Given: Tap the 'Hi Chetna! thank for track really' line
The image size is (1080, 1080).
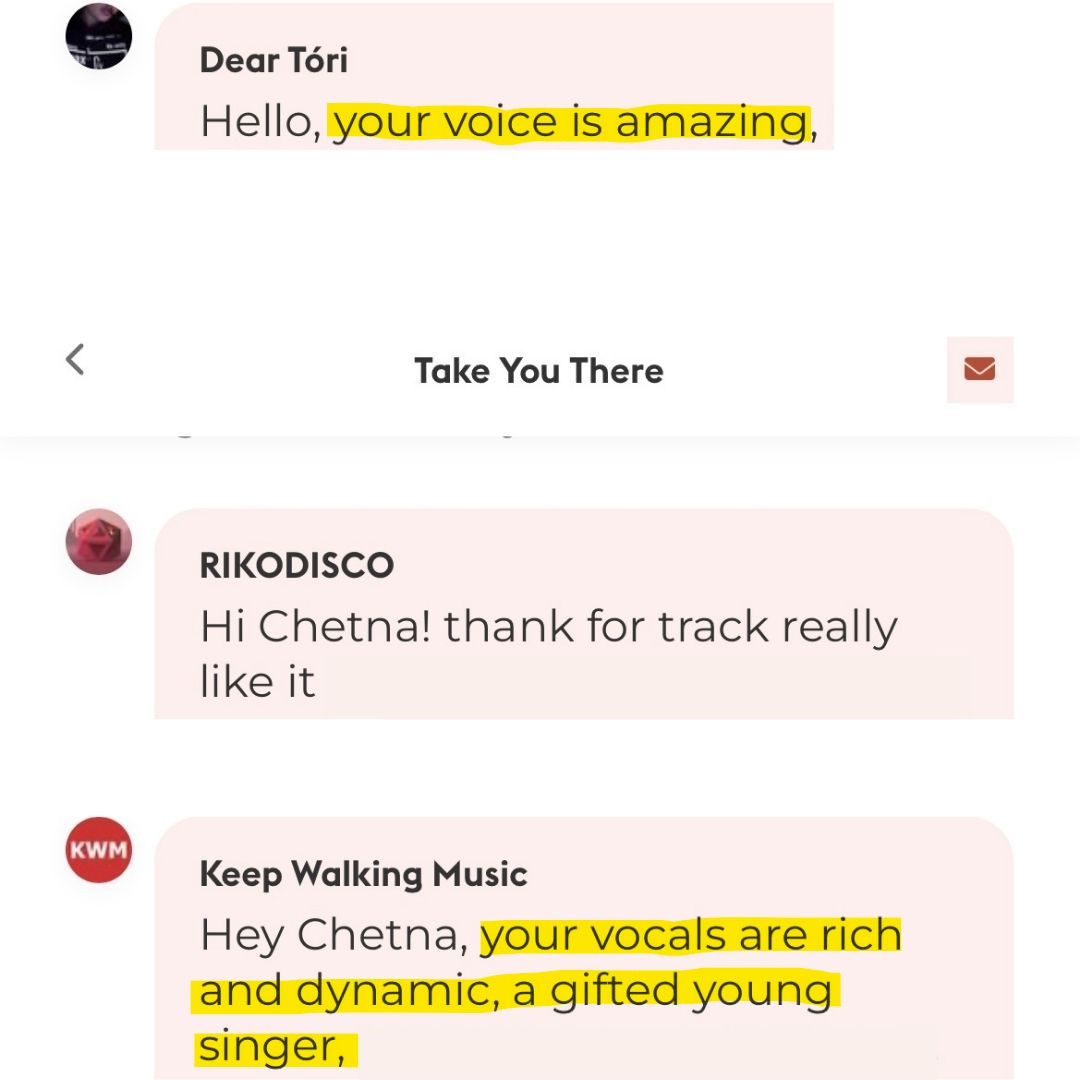Looking at the screenshot, I should [x=549, y=627].
